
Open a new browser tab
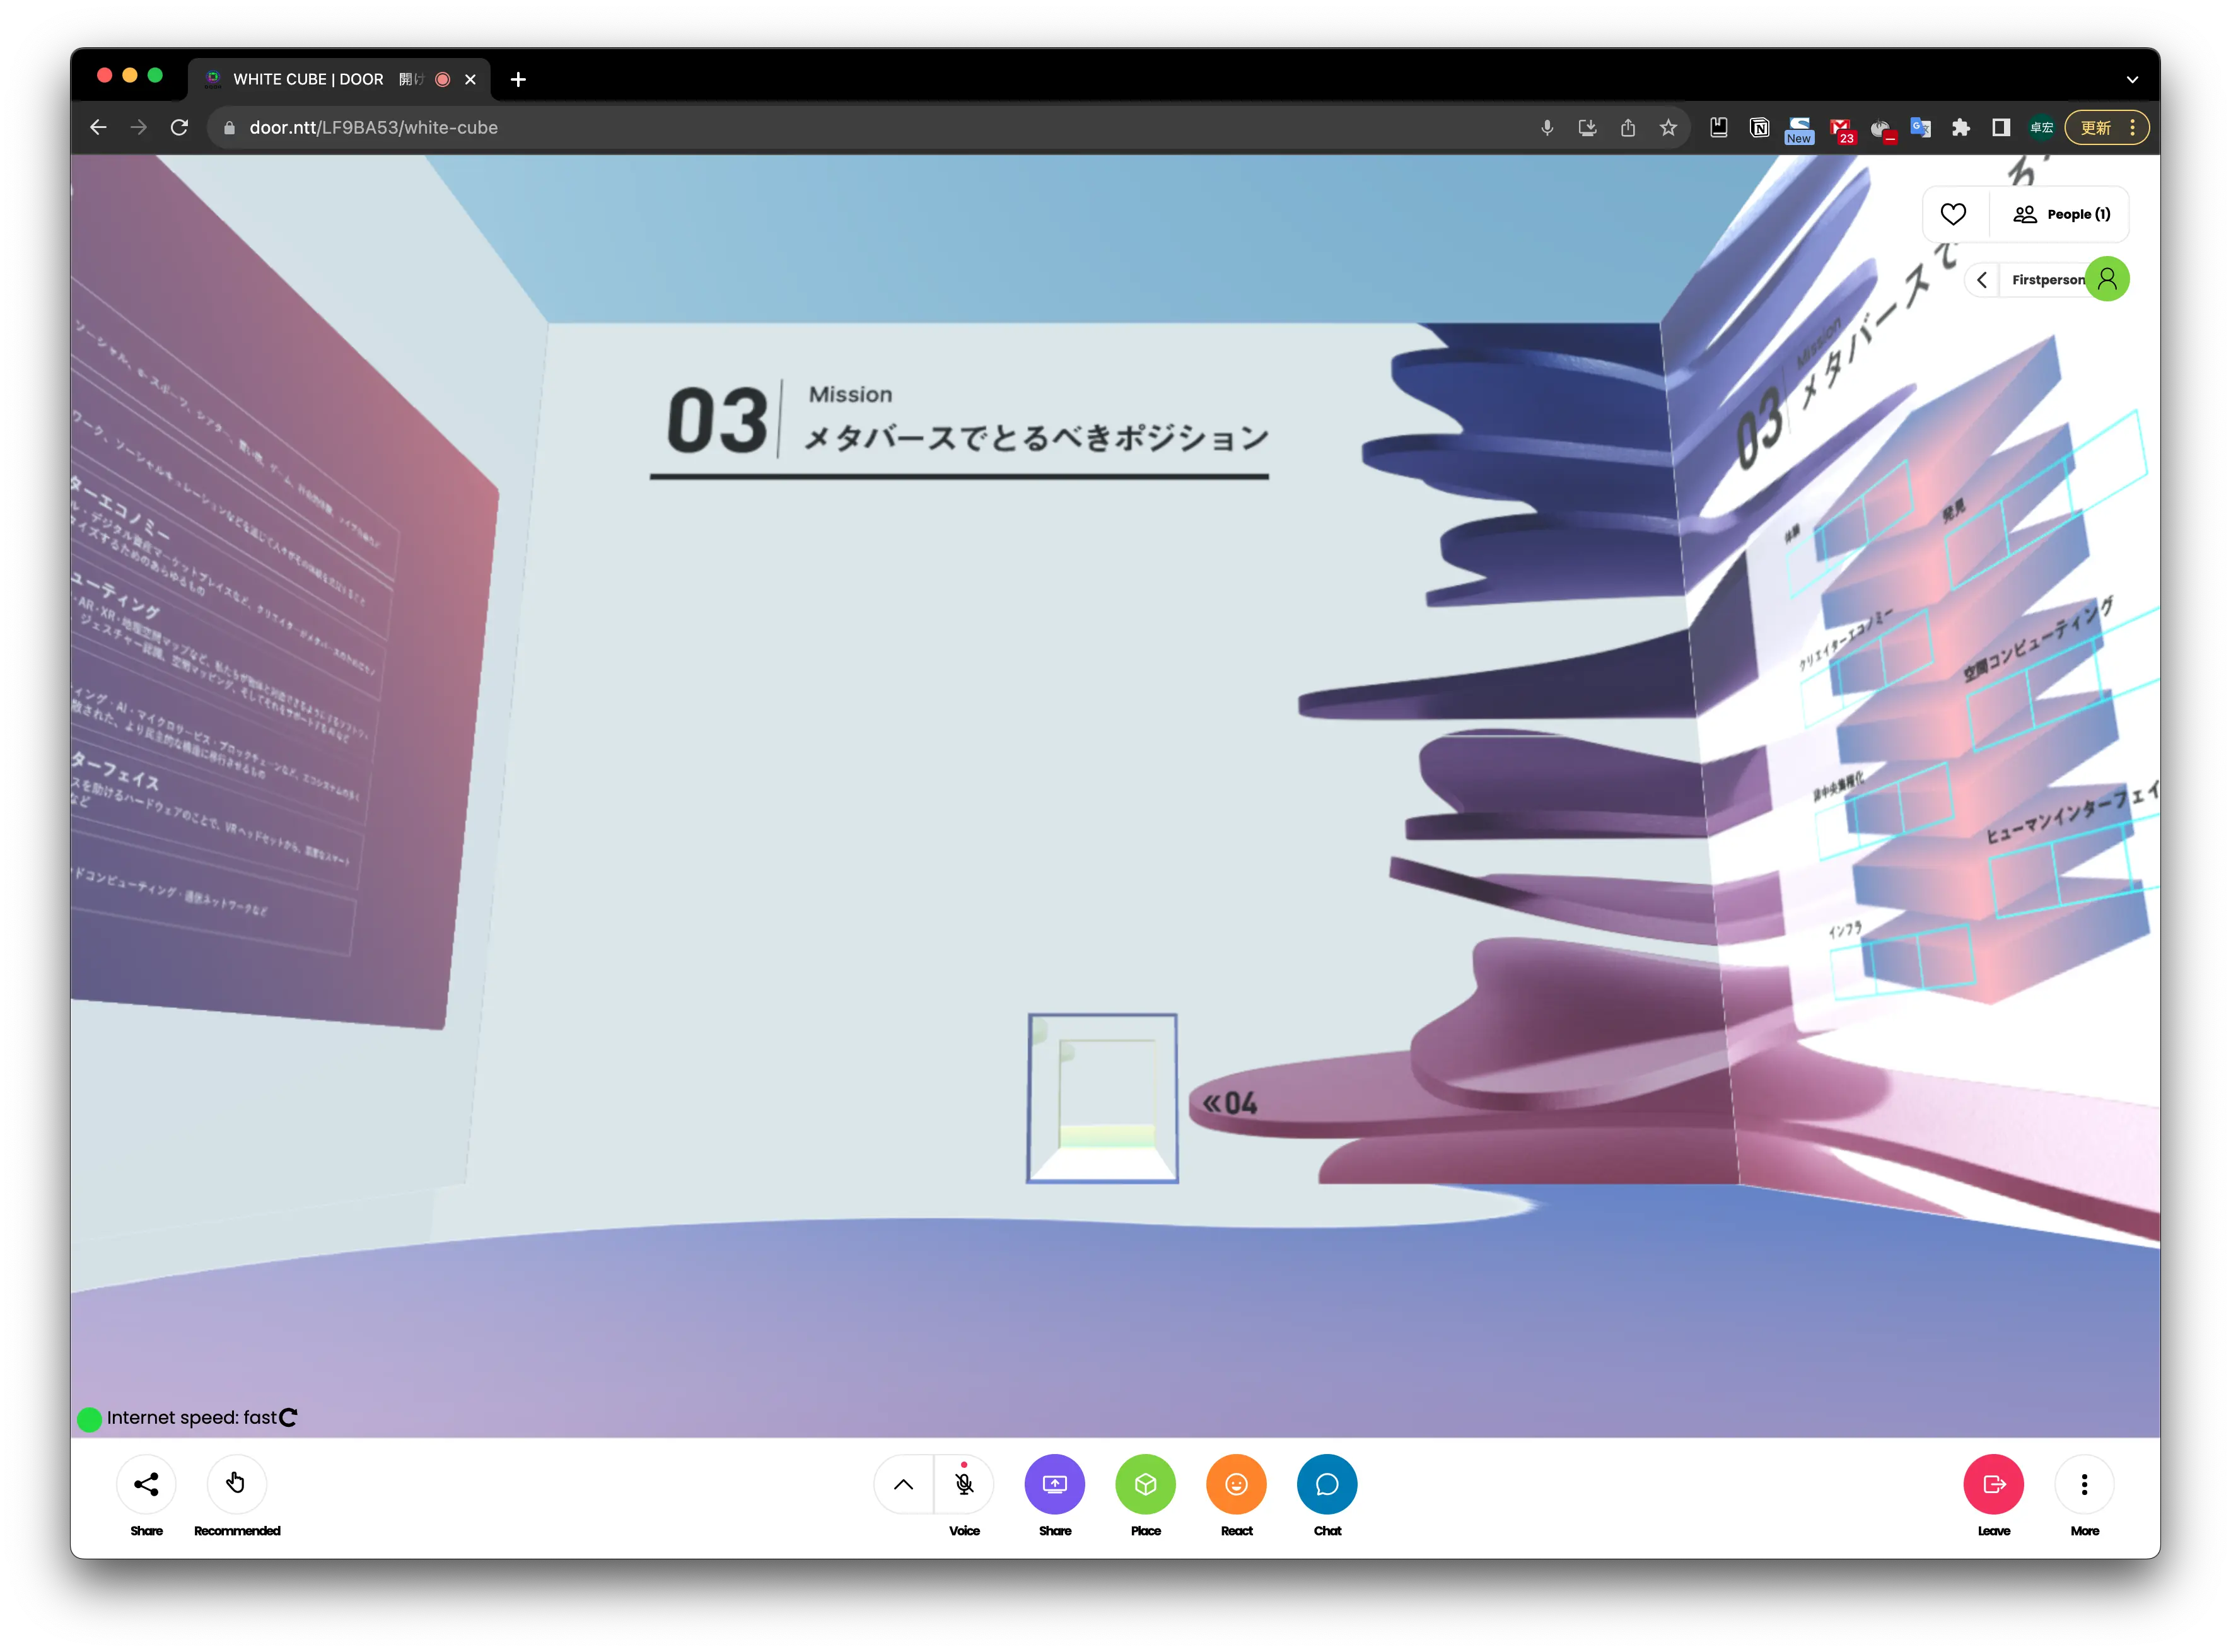tap(518, 79)
